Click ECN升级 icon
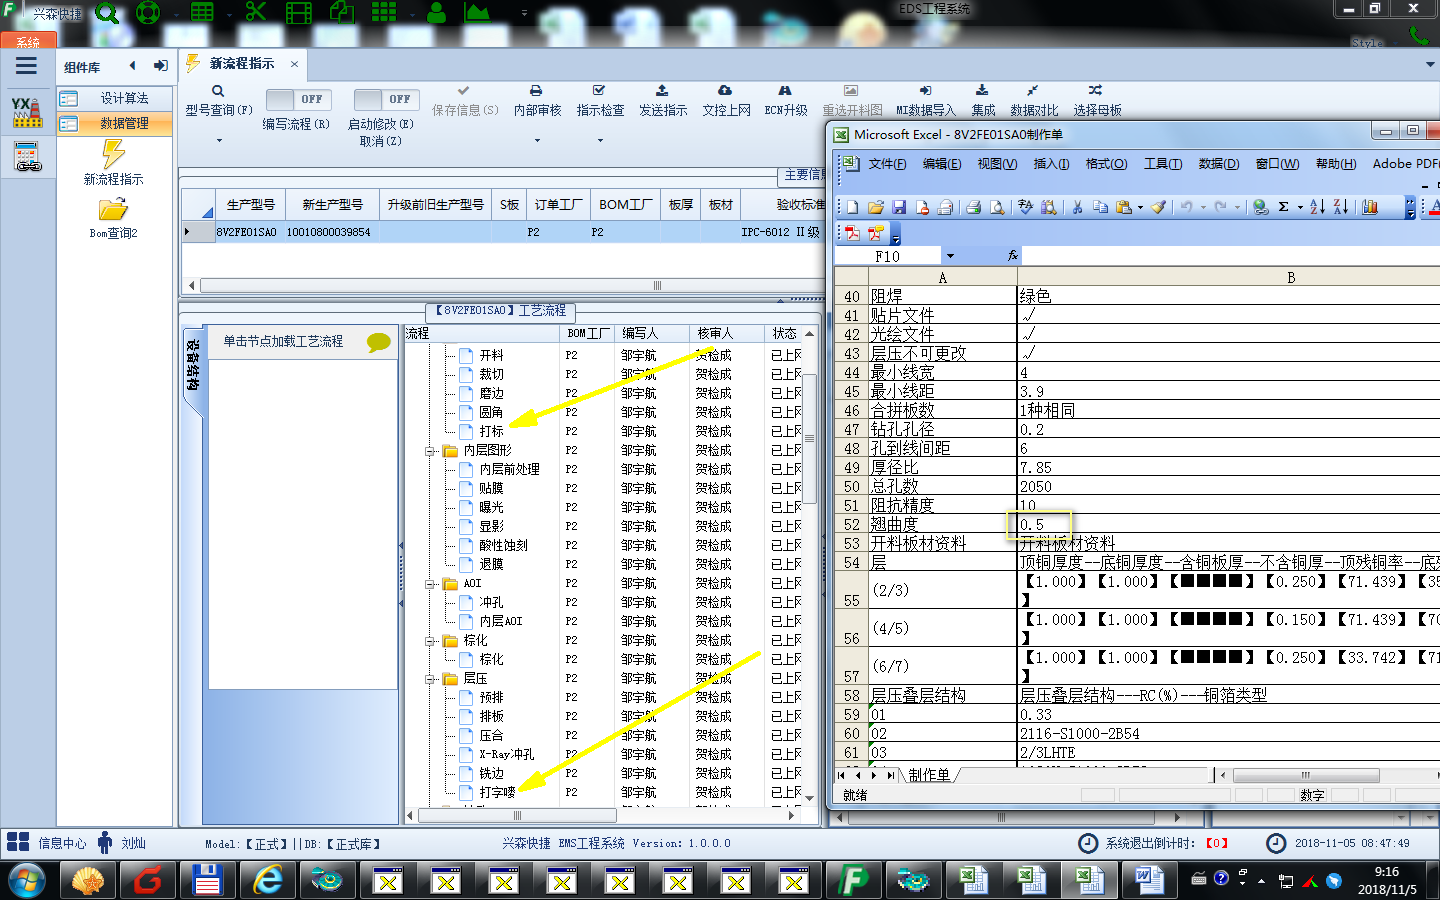The image size is (1440, 900). [x=785, y=91]
